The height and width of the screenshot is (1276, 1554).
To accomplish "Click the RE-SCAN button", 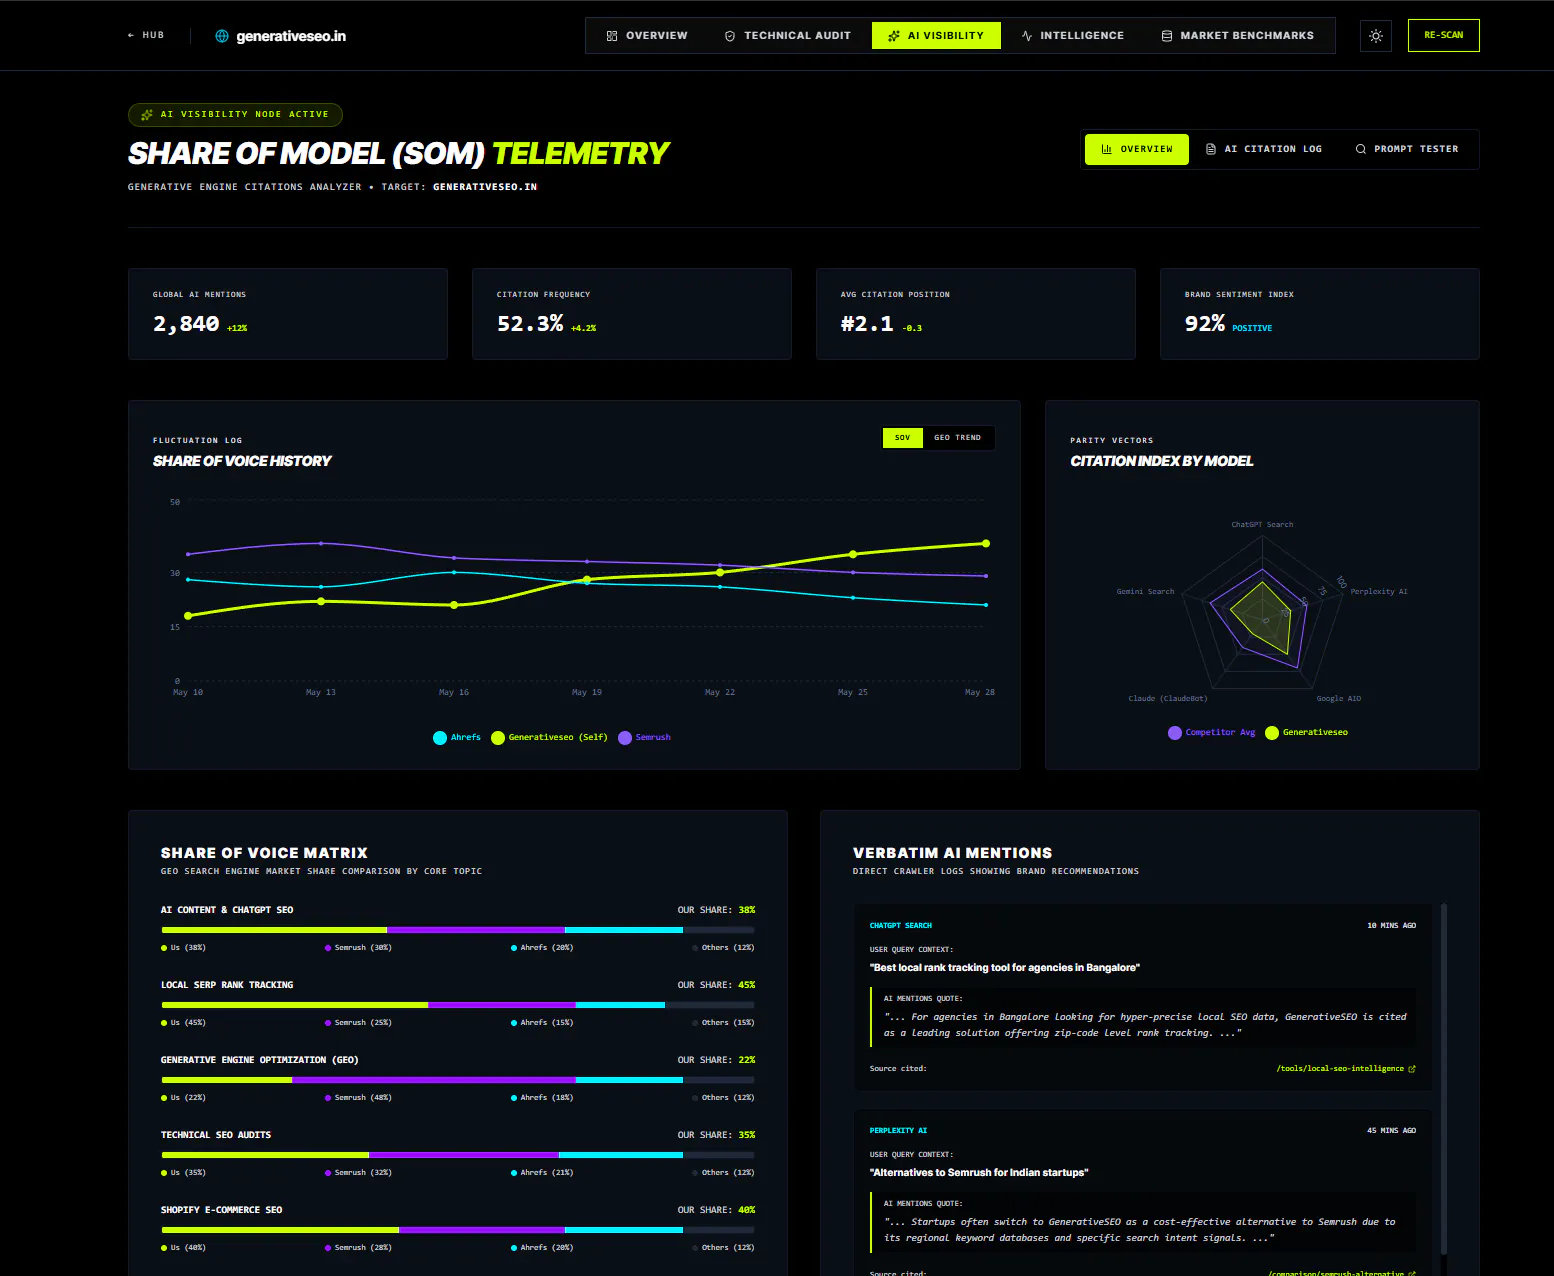I will [x=1443, y=36].
